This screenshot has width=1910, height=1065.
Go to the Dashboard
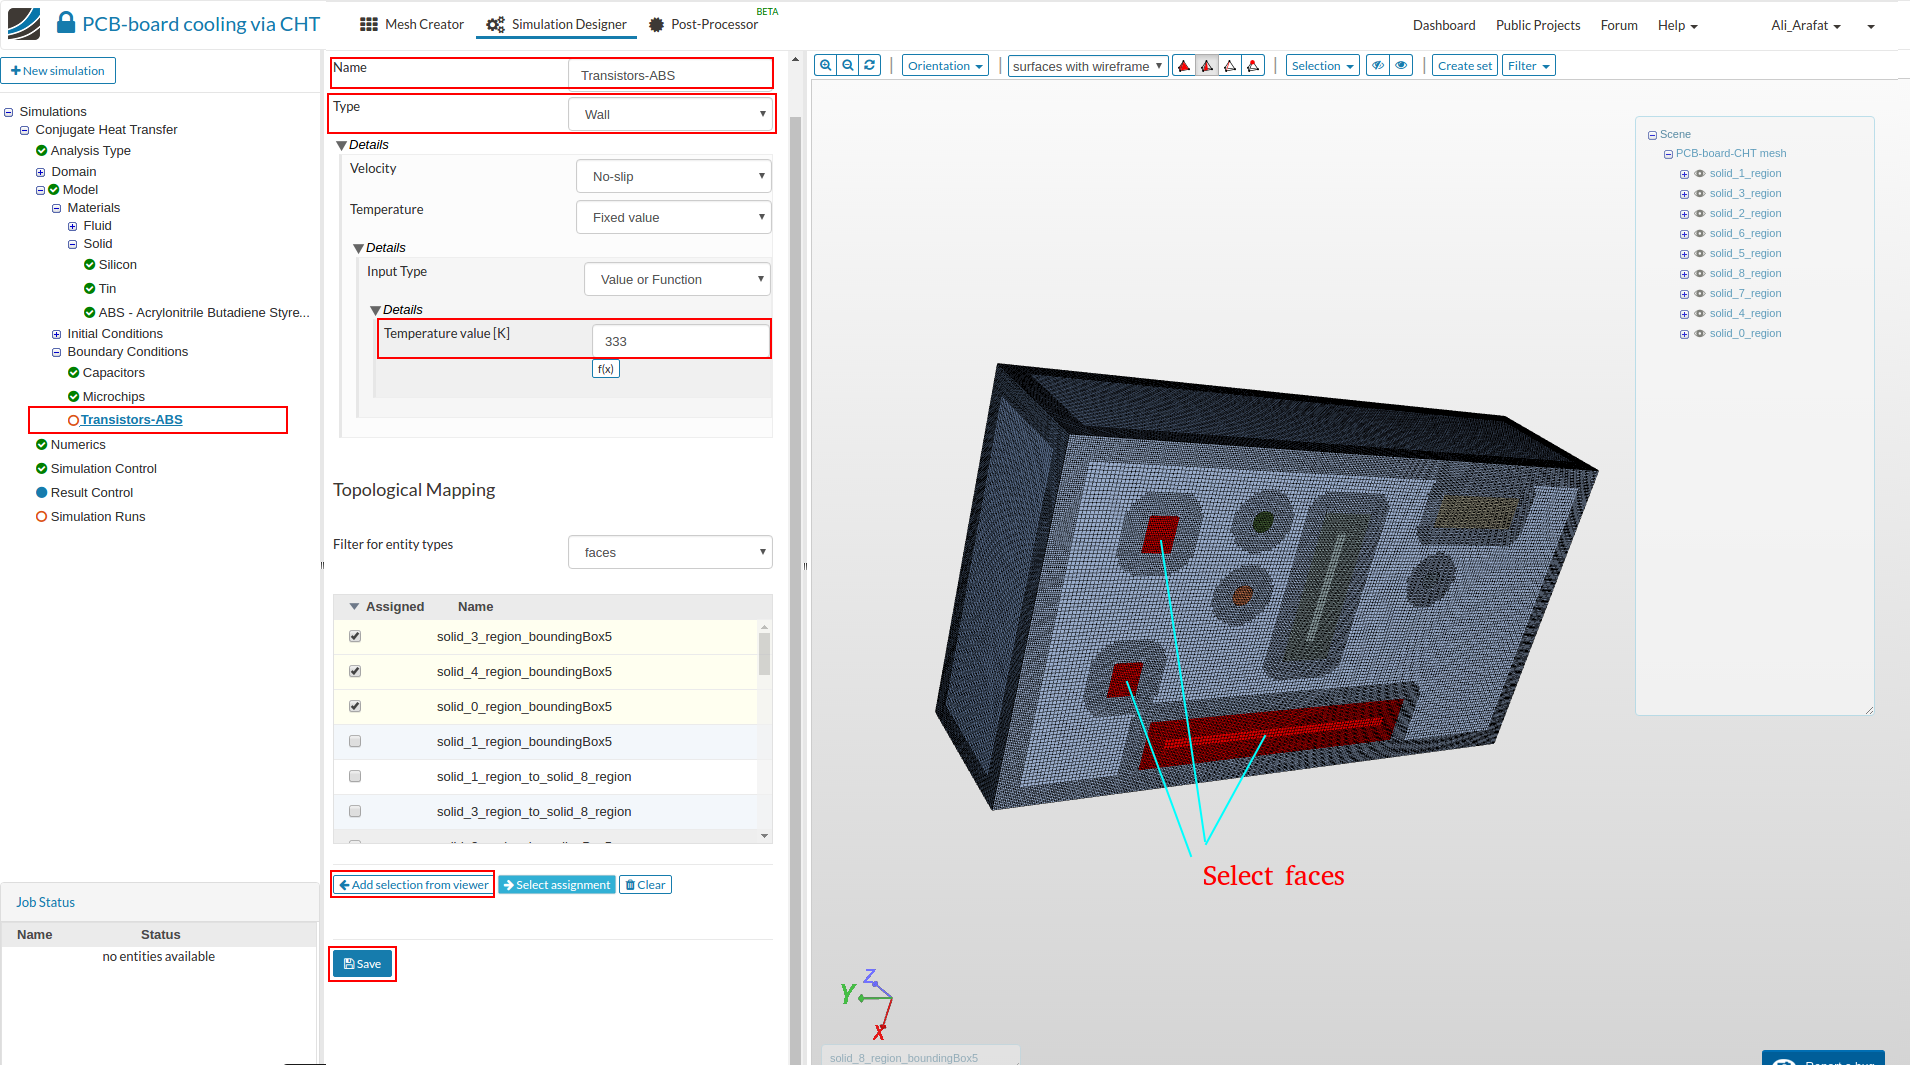coord(1444,25)
